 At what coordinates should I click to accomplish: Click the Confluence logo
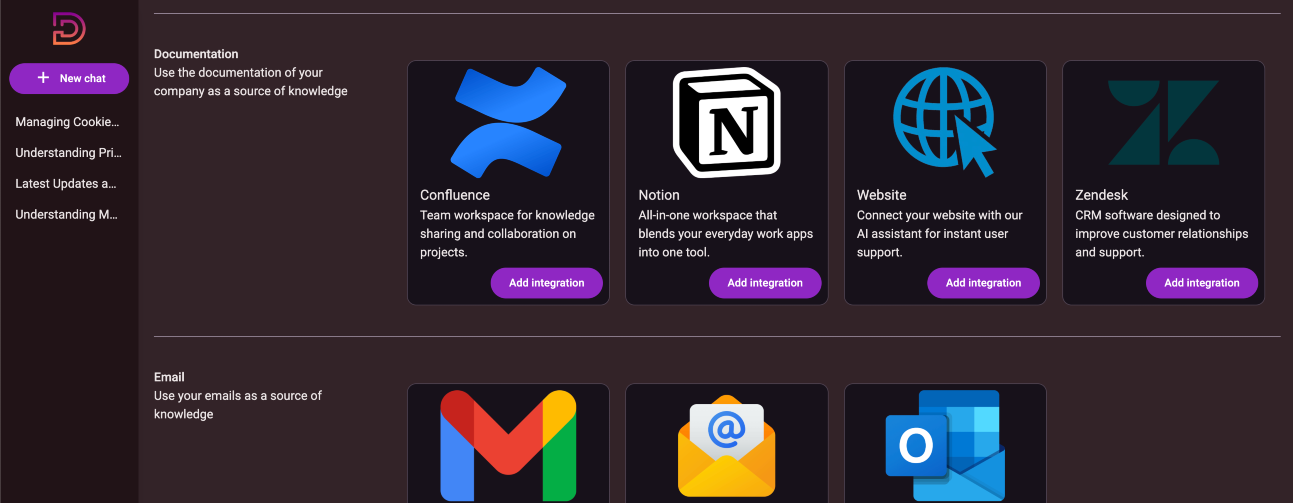point(508,122)
